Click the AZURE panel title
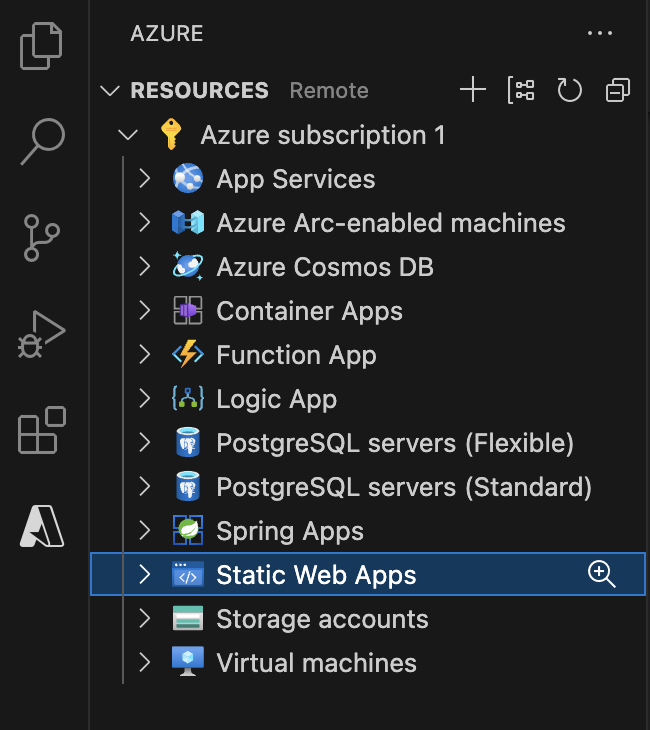The width and height of the screenshot is (650, 730). 167,34
